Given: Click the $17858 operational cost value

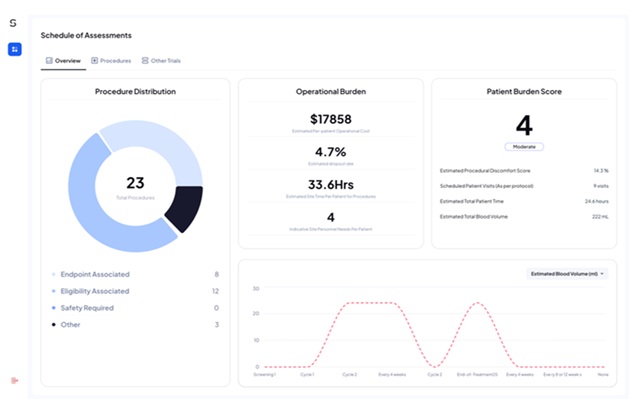Looking at the screenshot, I should 330,120.
